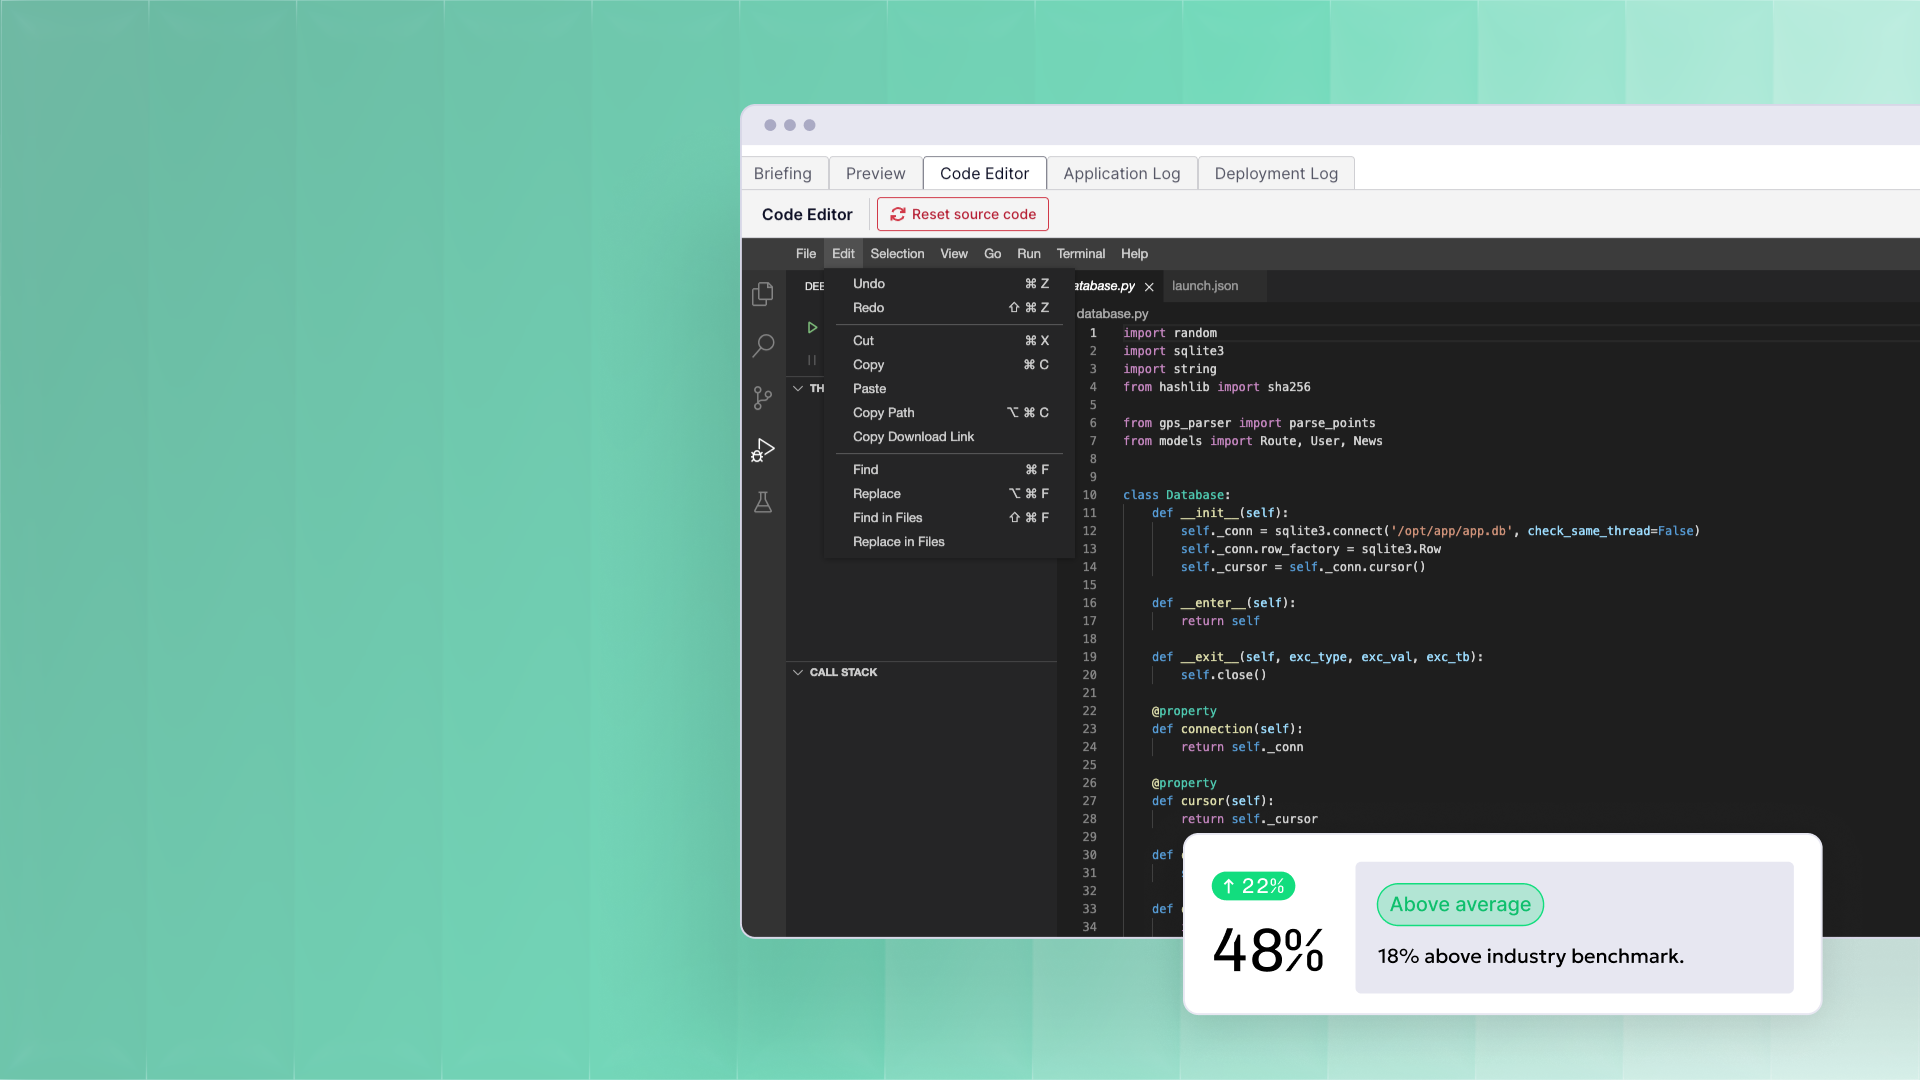The height and width of the screenshot is (1080, 1920).
Task: Open the Testing flask icon
Action: [x=763, y=502]
